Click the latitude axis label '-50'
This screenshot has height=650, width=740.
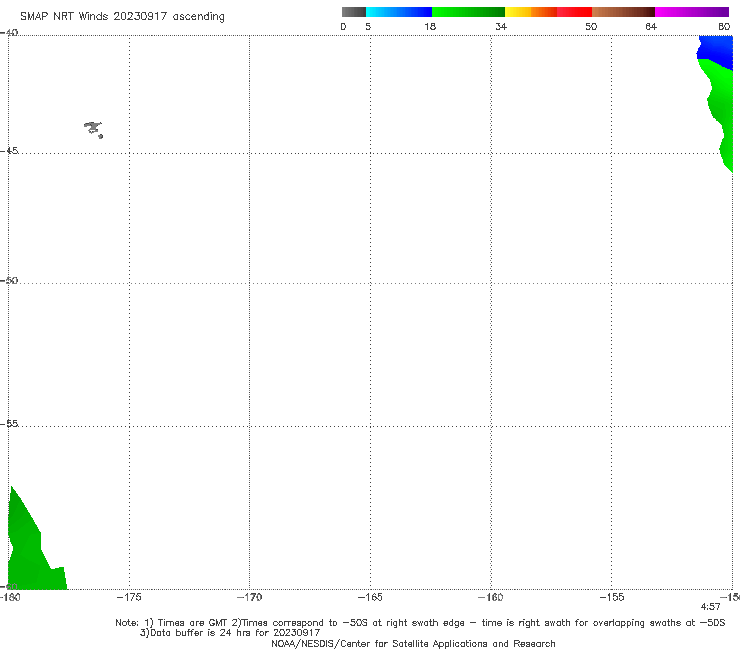[x=9, y=281]
